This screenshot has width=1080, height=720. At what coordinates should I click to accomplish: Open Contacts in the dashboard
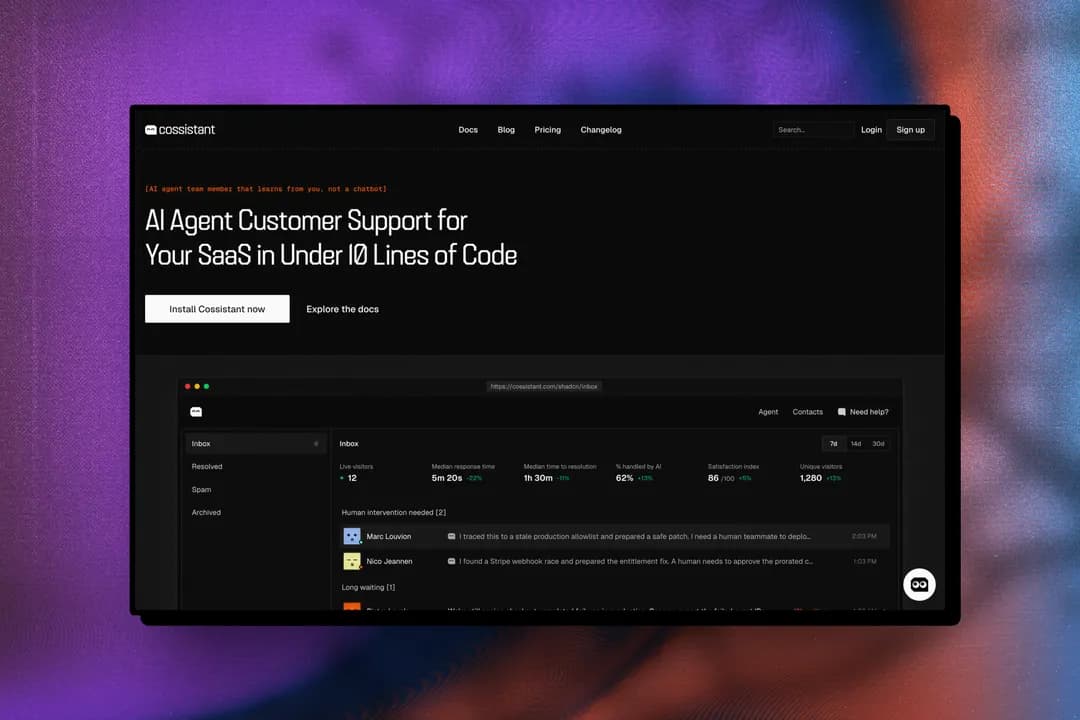click(807, 412)
